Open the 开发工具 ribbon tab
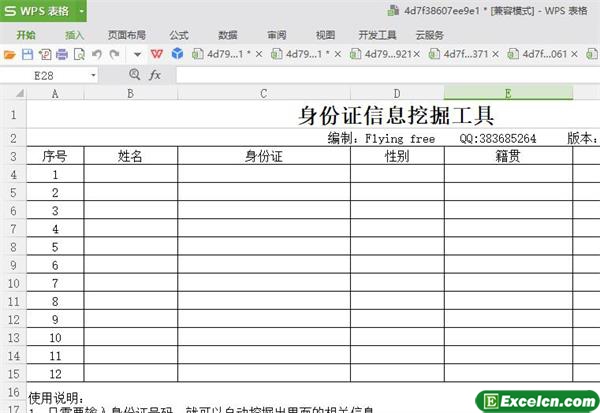The height and width of the screenshot is (413, 600). pos(377,35)
